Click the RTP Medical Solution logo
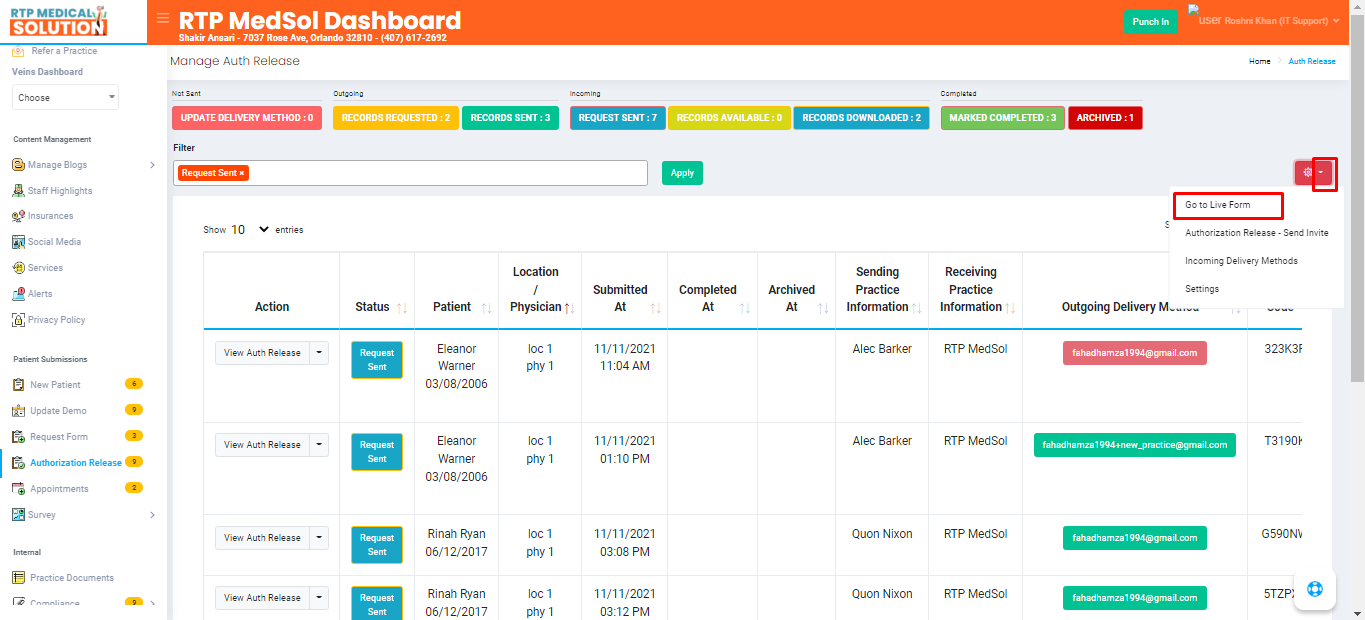1365x620 pixels. [59, 21]
